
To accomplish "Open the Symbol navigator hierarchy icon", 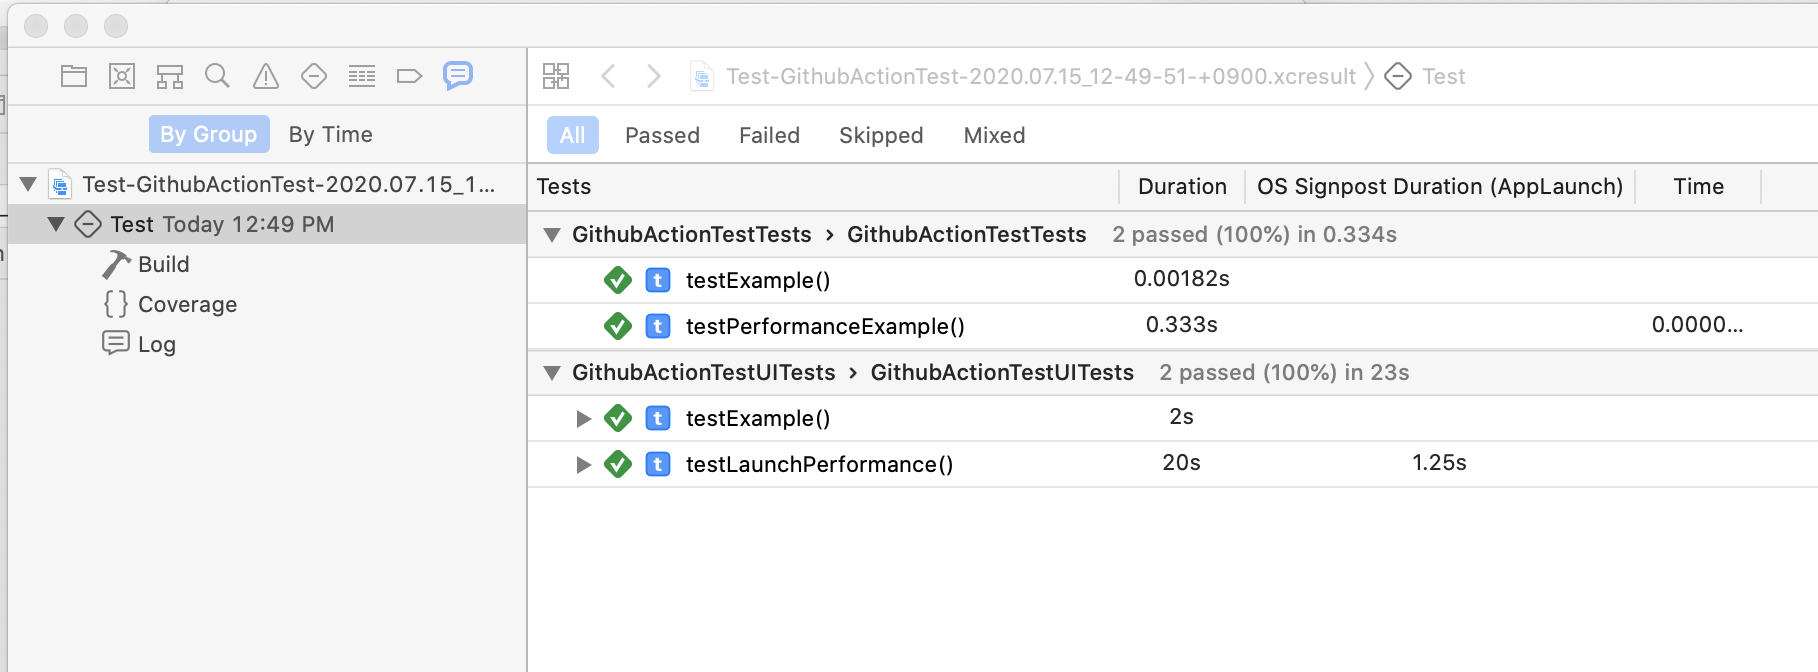I will (x=170, y=76).
